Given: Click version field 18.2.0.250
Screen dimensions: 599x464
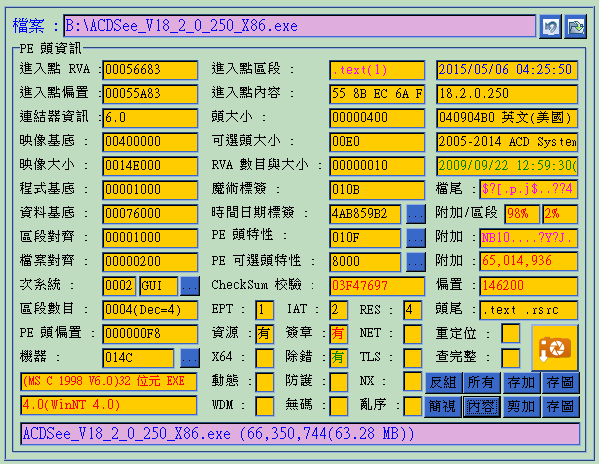Looking at the screenshot, I should tap(507, 94).
